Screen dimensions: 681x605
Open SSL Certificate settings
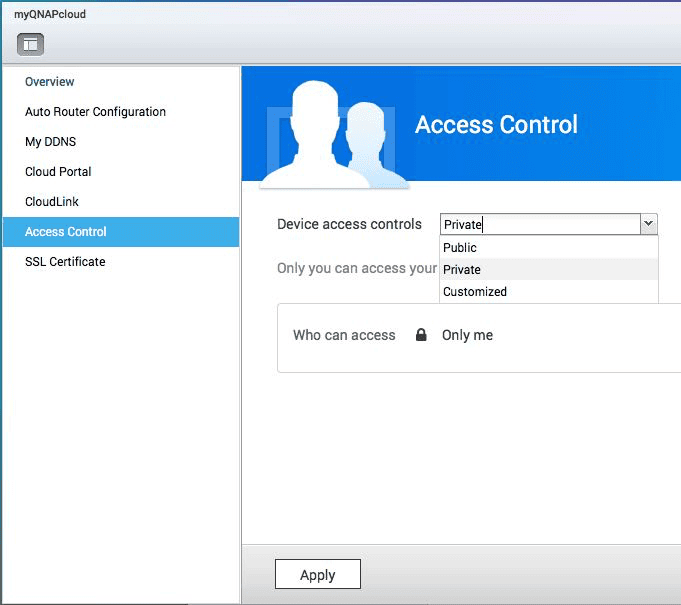[65, 262]
